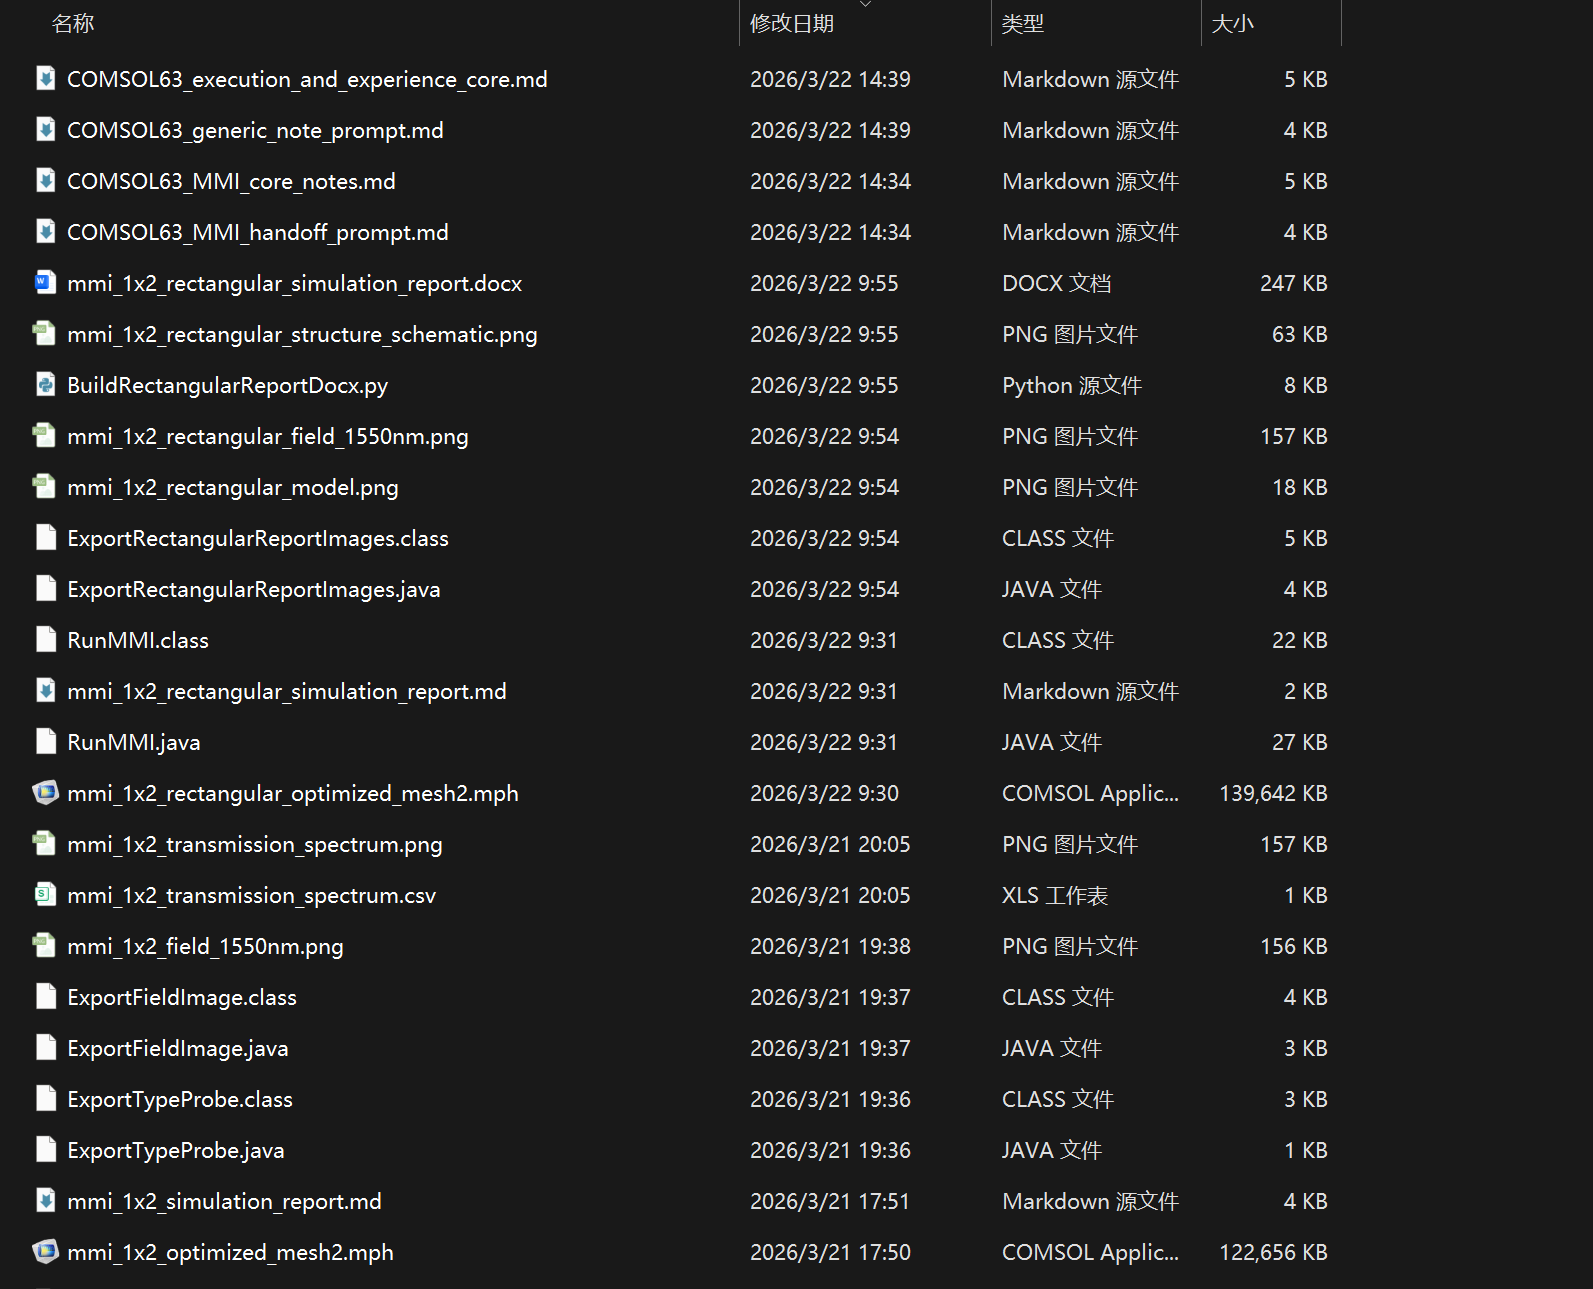
Task: Select file name ExportRectangularReportImages.class
Action: (258, 538)
